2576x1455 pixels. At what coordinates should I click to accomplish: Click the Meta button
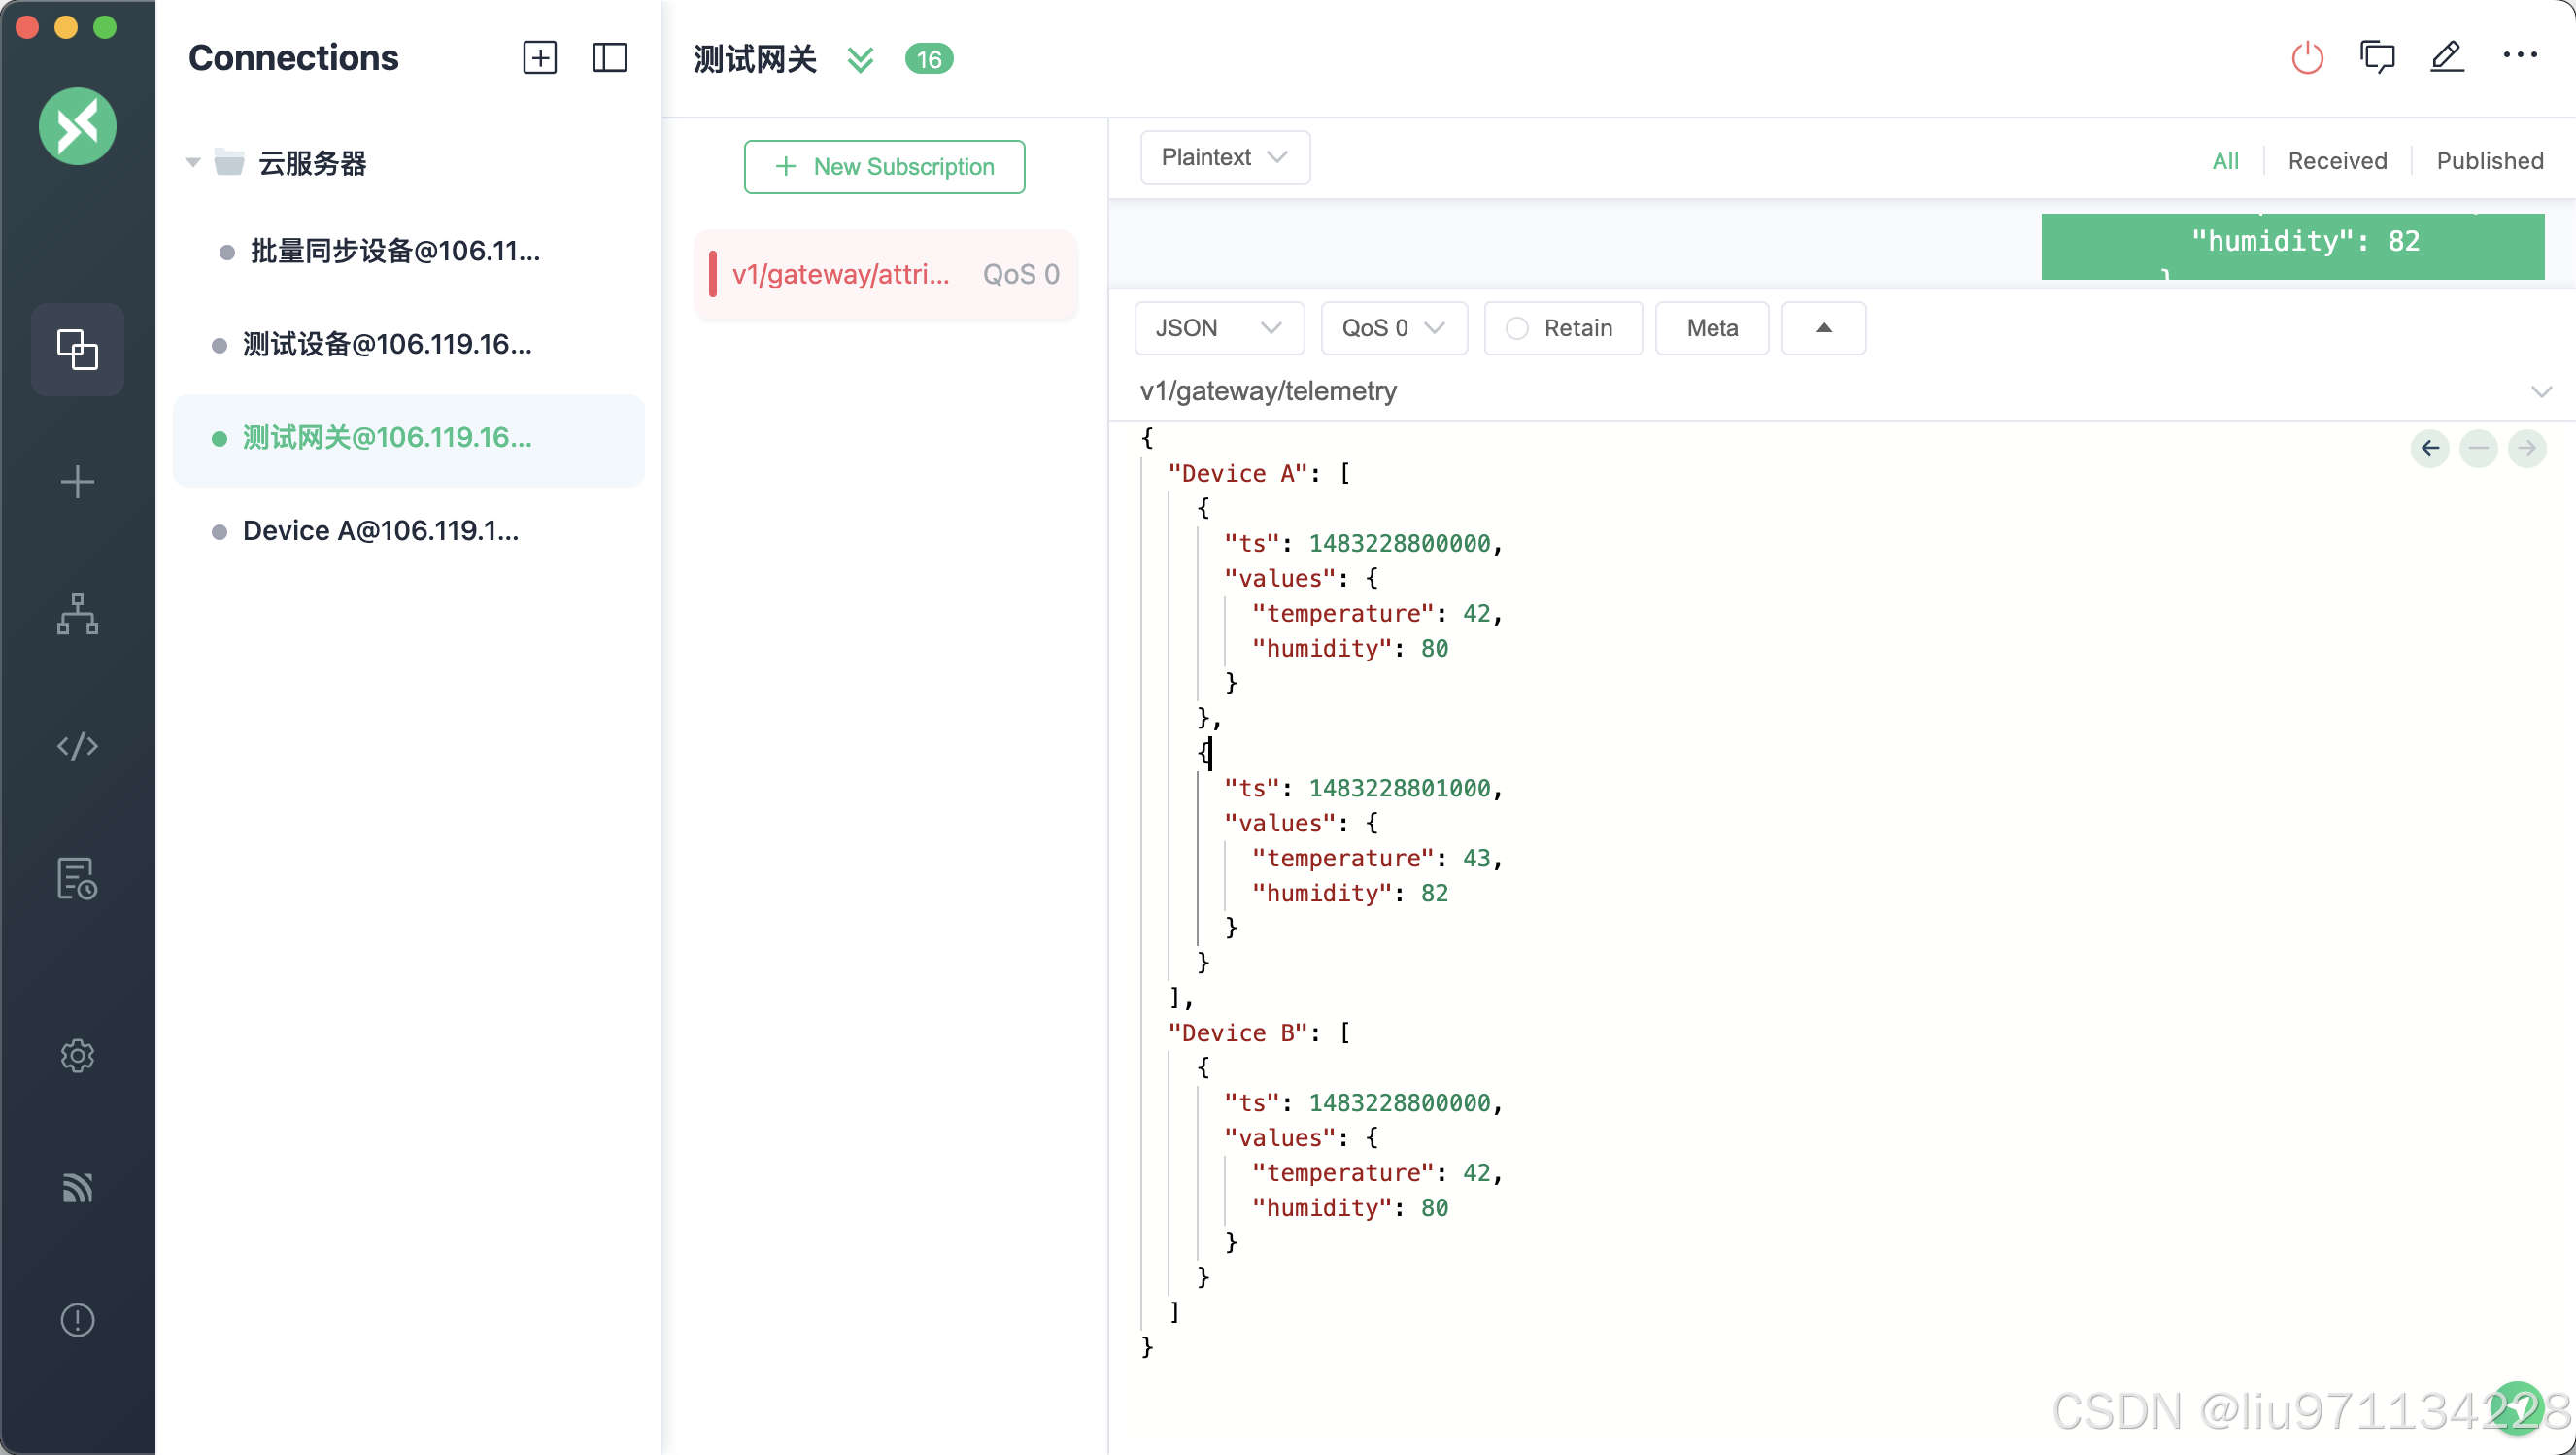point(1711,328)
